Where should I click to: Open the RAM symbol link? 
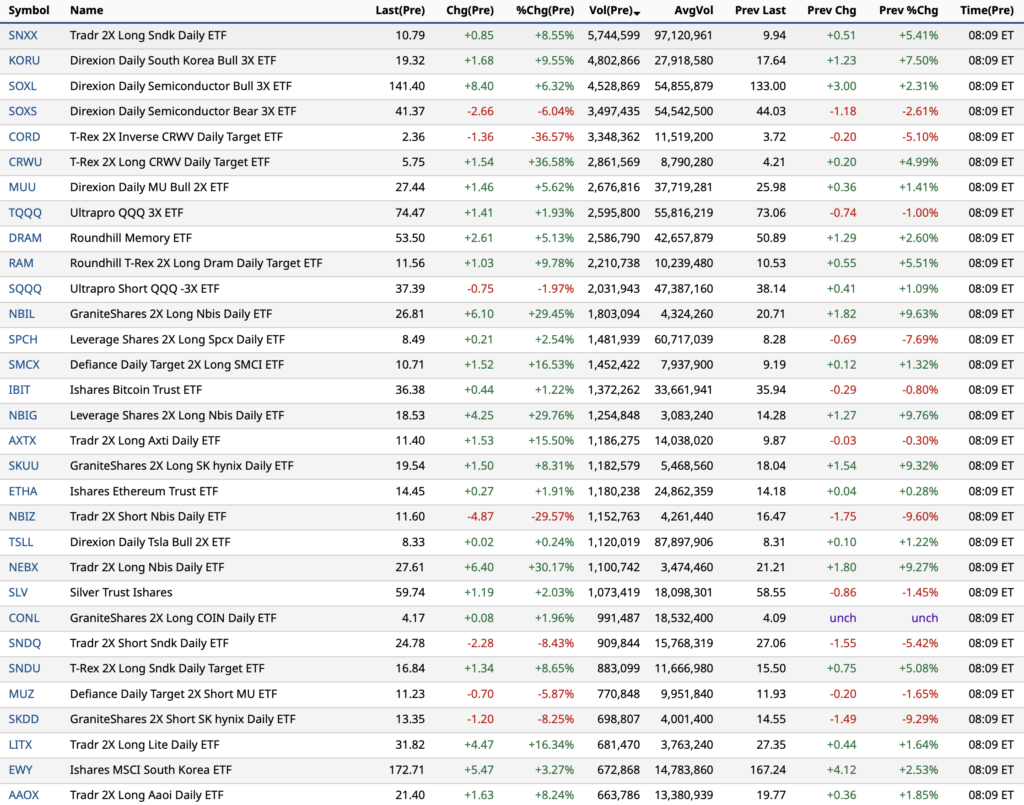click(21, 263)
